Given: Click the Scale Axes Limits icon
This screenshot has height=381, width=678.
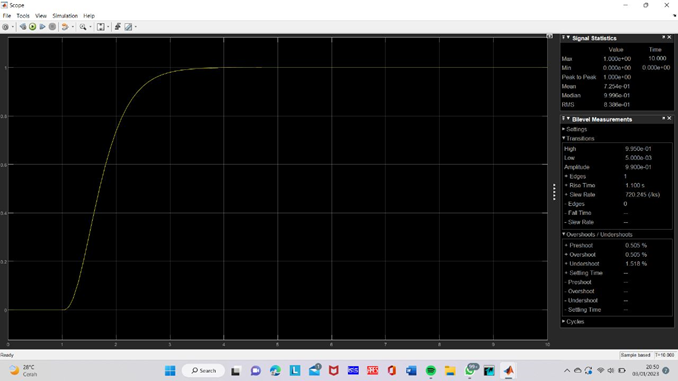Looking at the screenshot, I should pos(101,27).
